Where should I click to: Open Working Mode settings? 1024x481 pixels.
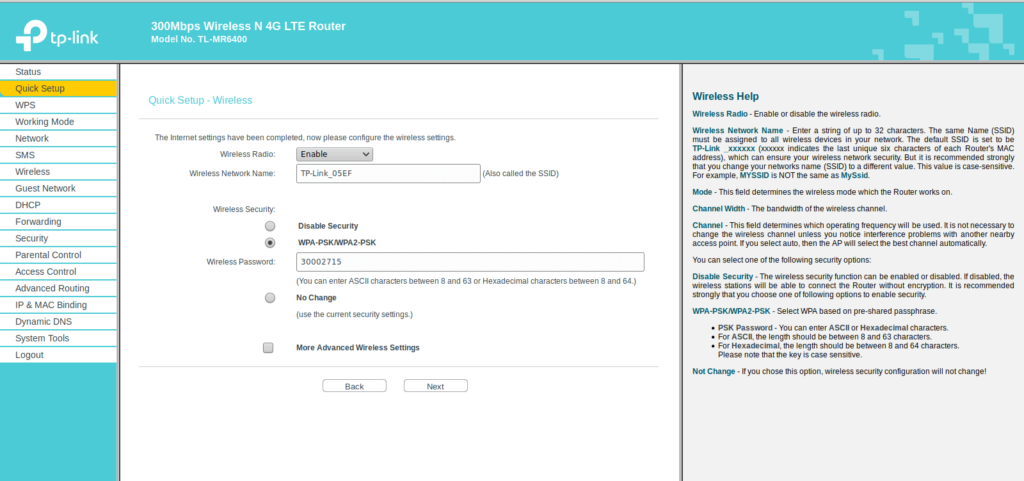44,122
